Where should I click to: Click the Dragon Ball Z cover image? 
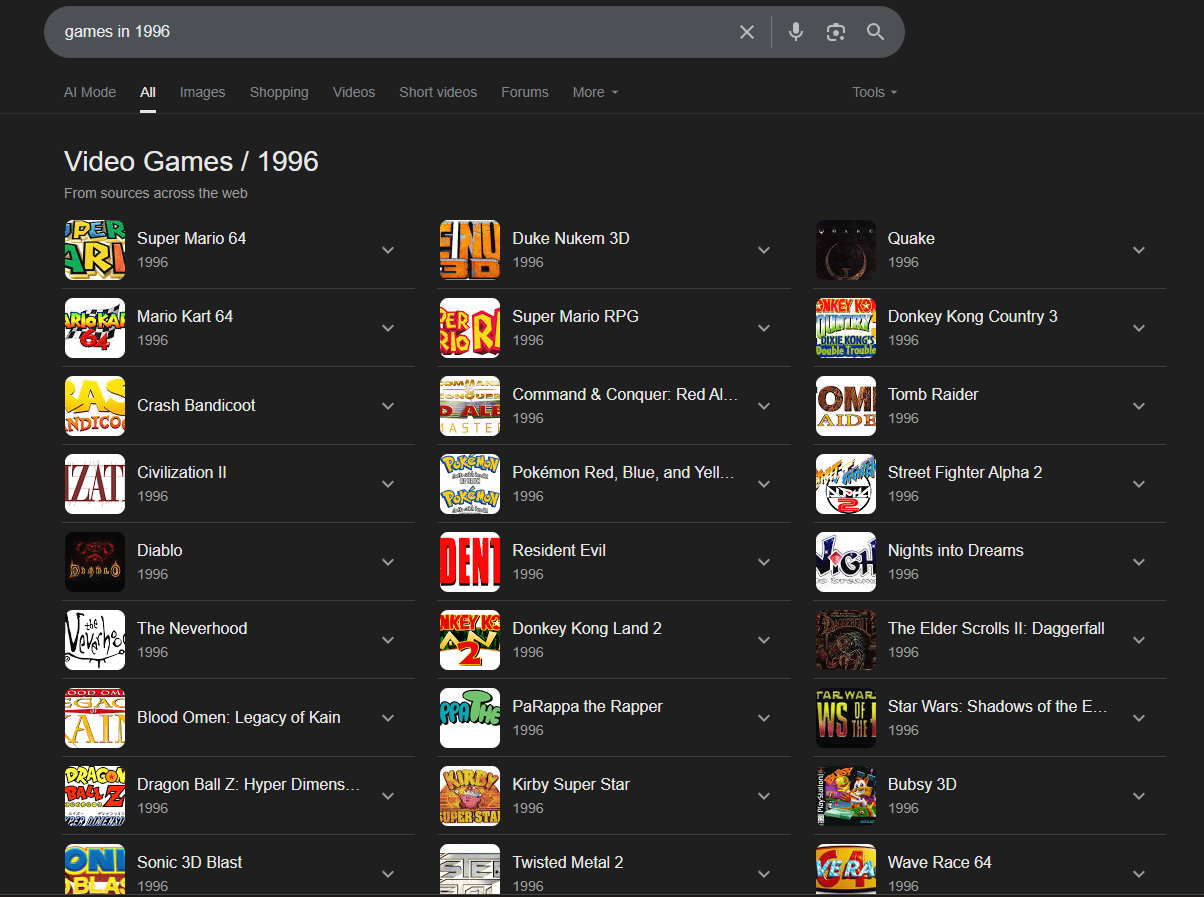click(x=95, y=796)
